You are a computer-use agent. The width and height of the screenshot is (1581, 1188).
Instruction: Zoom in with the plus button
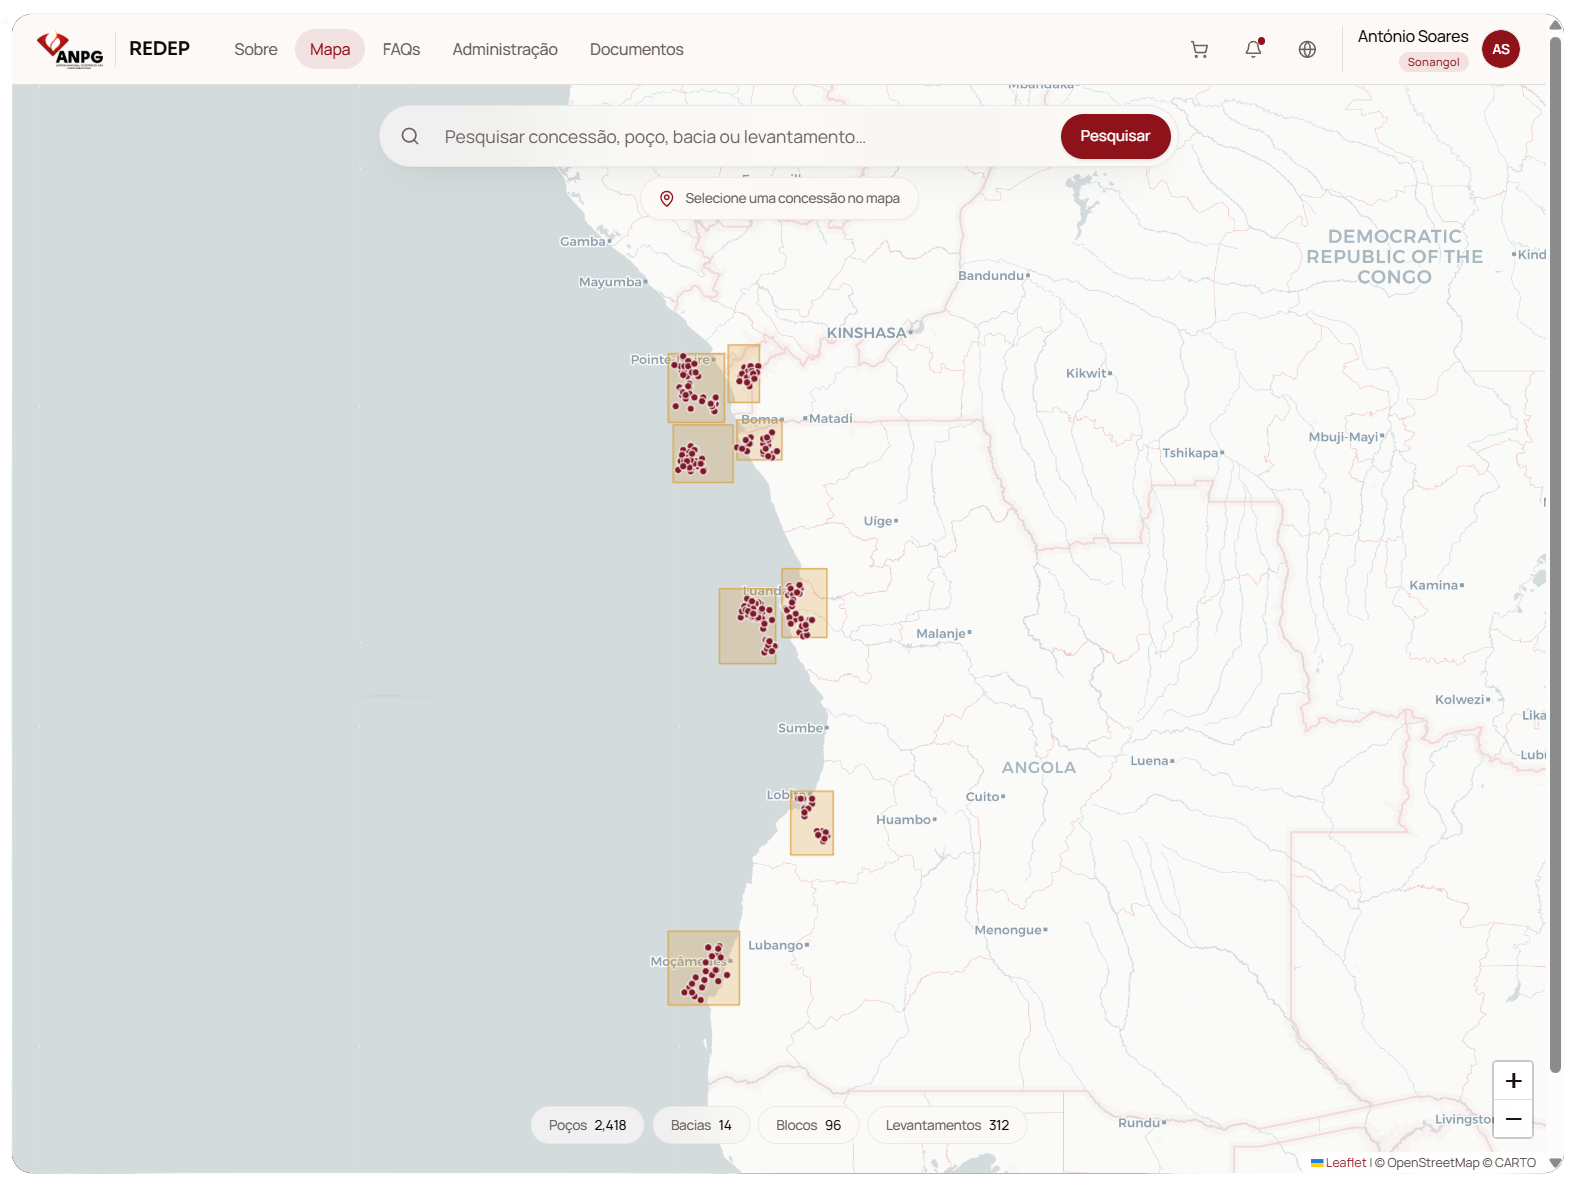tap(1513, 1081)
